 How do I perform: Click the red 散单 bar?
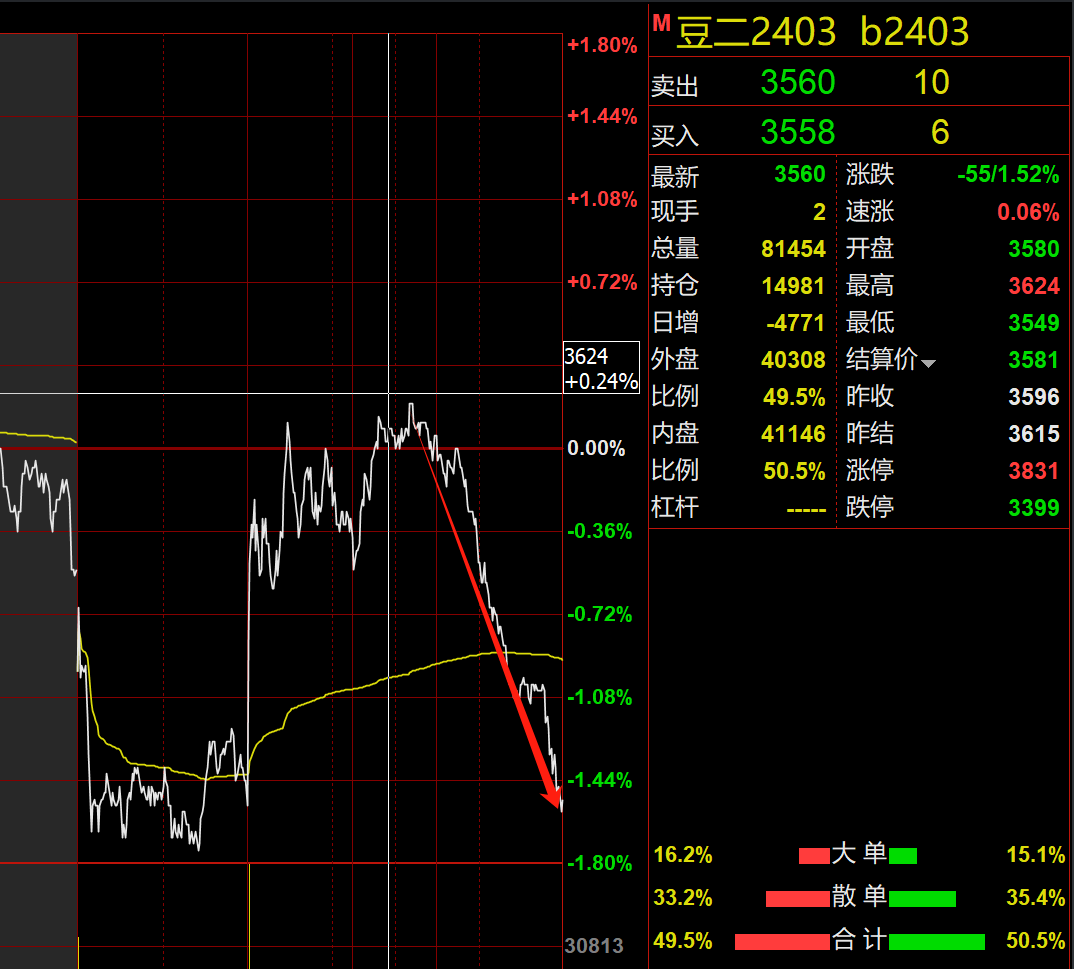797,899
